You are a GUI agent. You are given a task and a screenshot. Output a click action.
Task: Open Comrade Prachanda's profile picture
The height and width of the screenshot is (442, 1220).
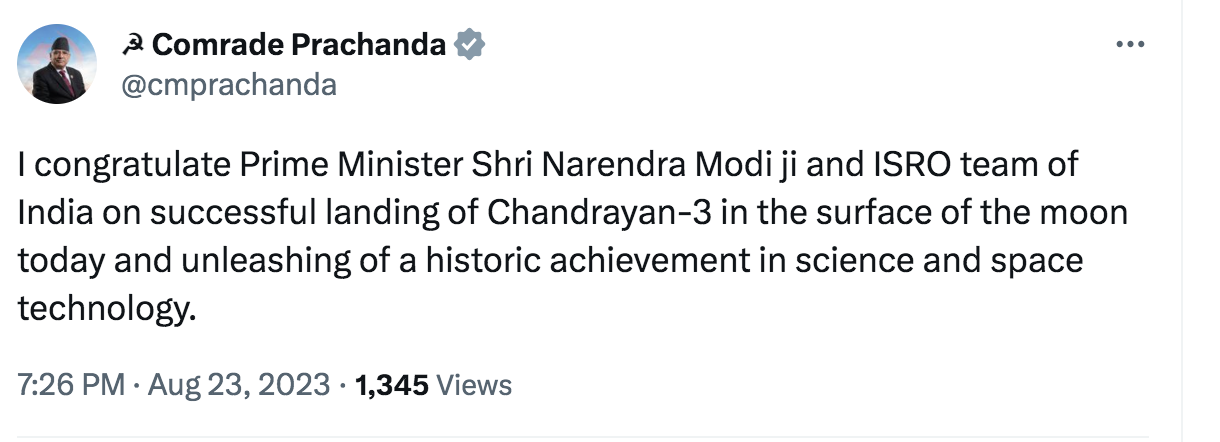pos(58,64)
